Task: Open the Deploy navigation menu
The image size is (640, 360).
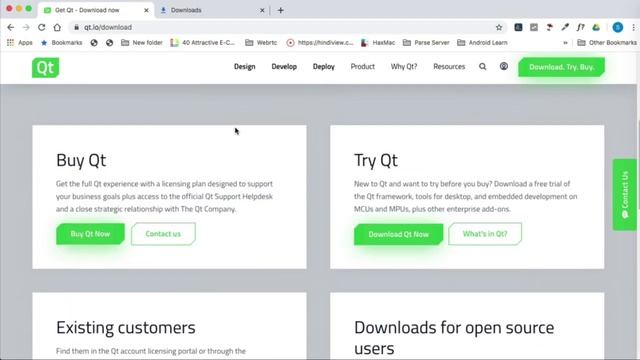Action: point(324,67)
